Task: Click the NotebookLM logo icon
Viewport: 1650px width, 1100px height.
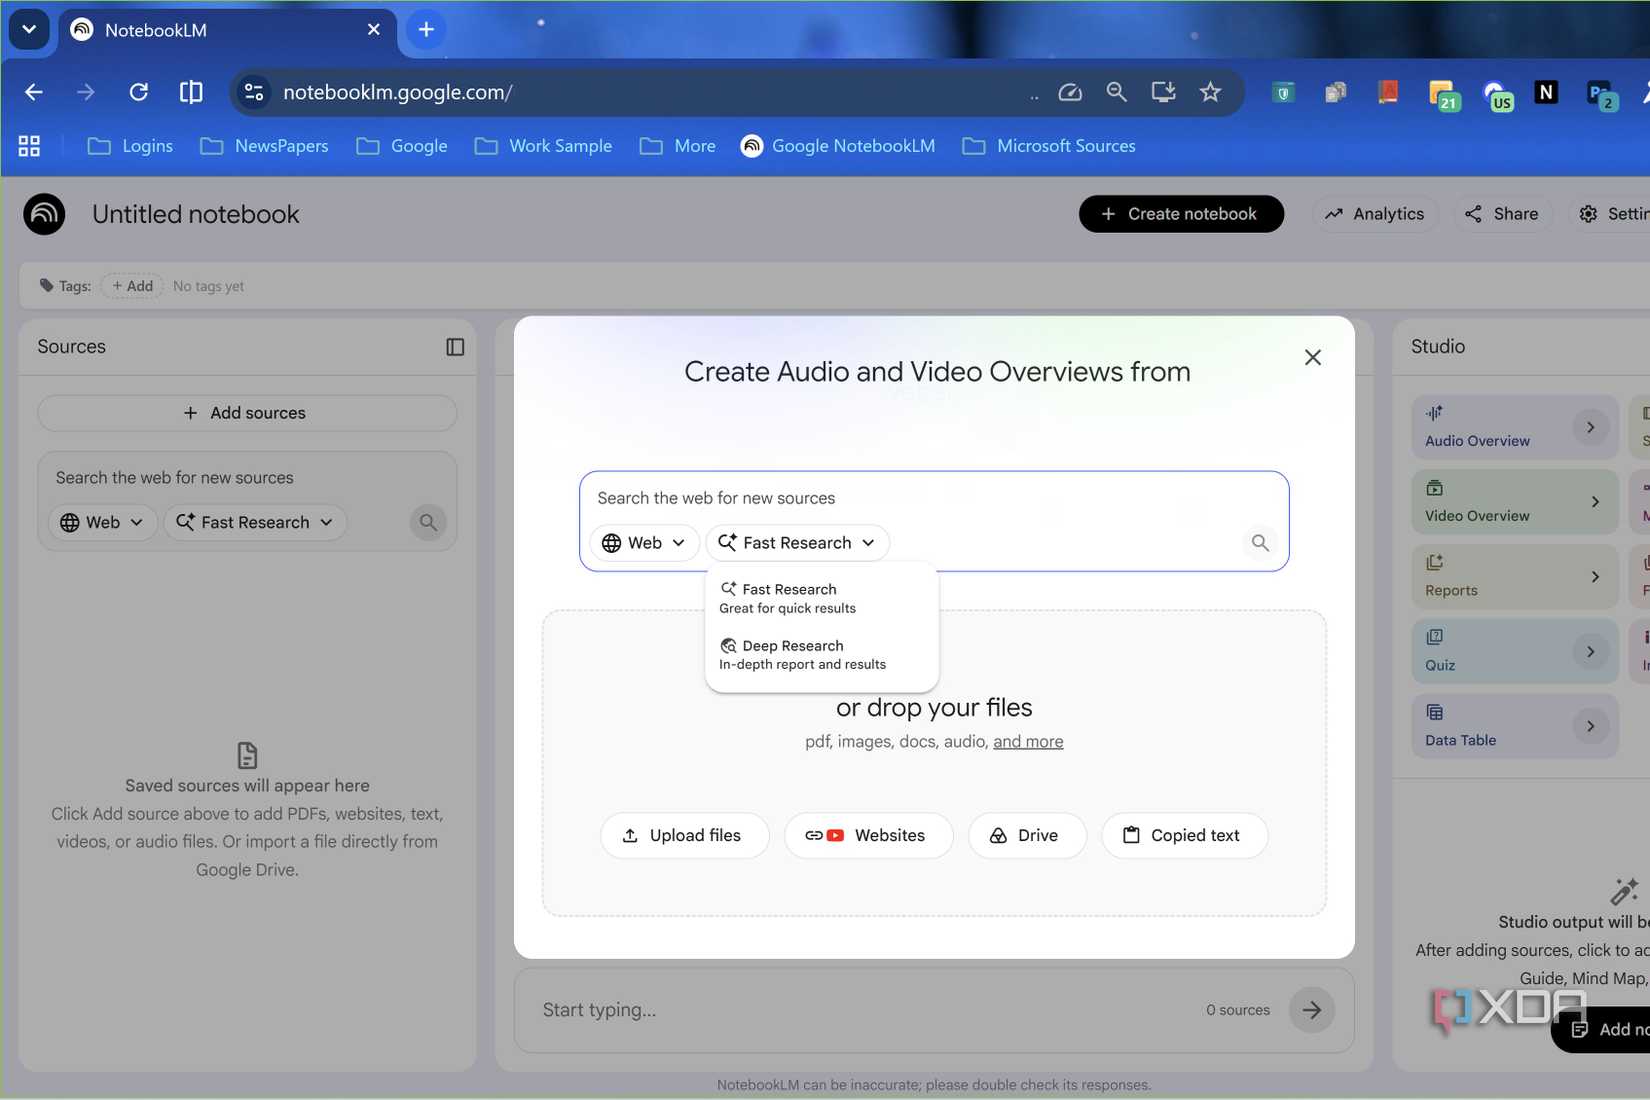Action: 44,214
